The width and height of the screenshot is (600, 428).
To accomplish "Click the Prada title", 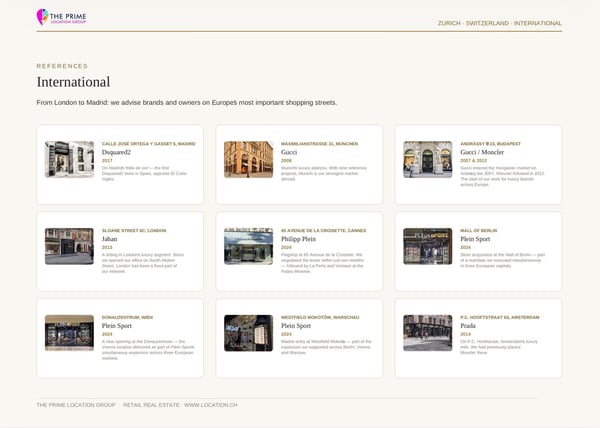I will click(x=468, y=326).
